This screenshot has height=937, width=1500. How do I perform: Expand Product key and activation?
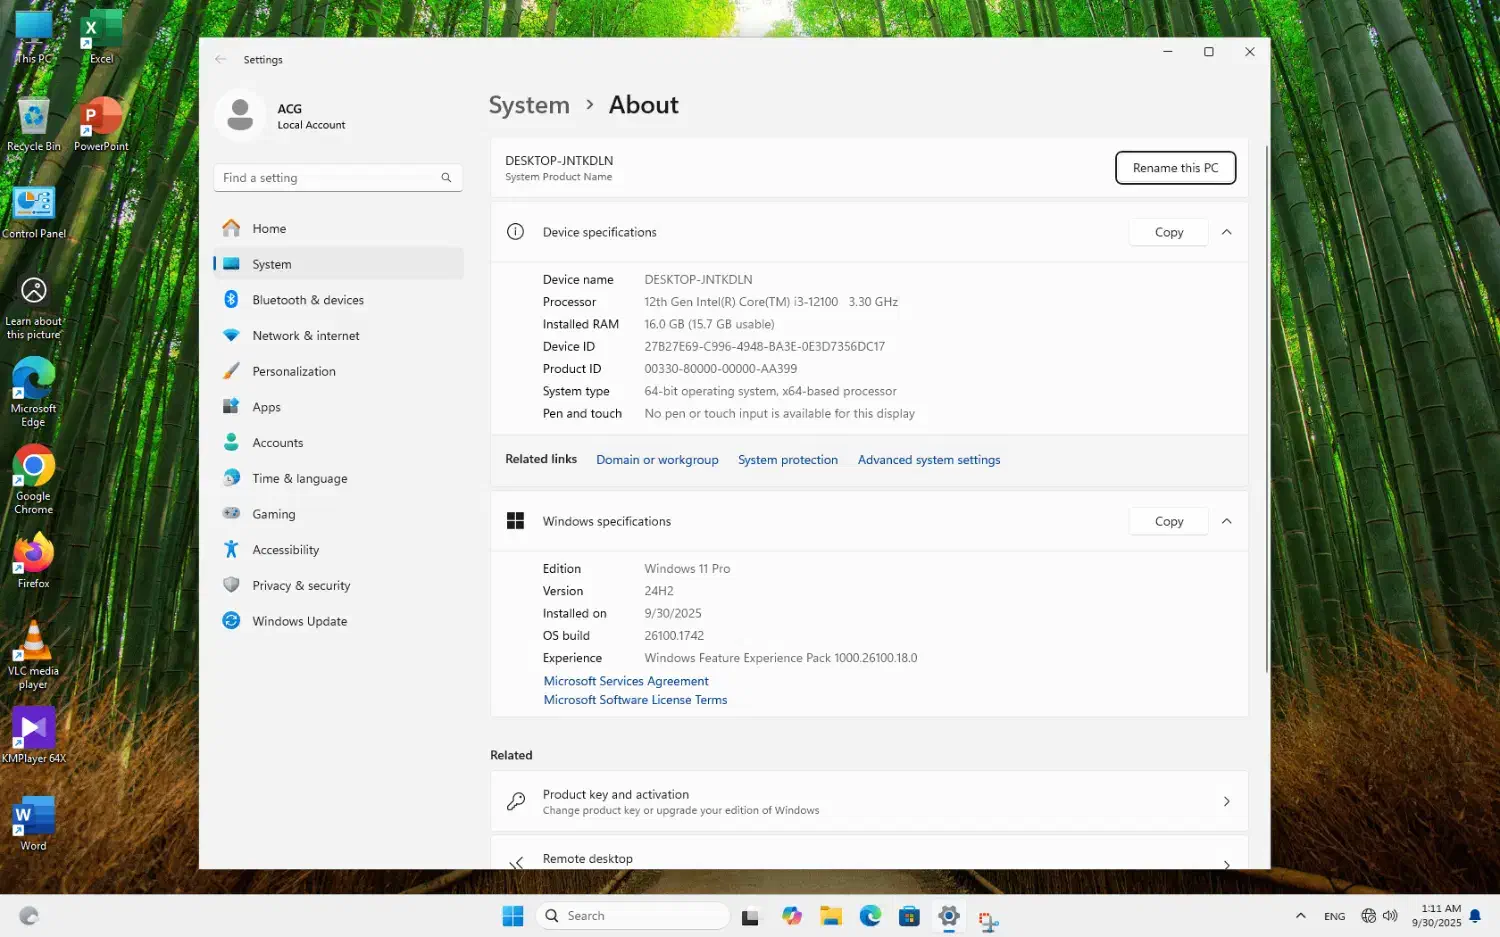click(x=1226, y=802)
